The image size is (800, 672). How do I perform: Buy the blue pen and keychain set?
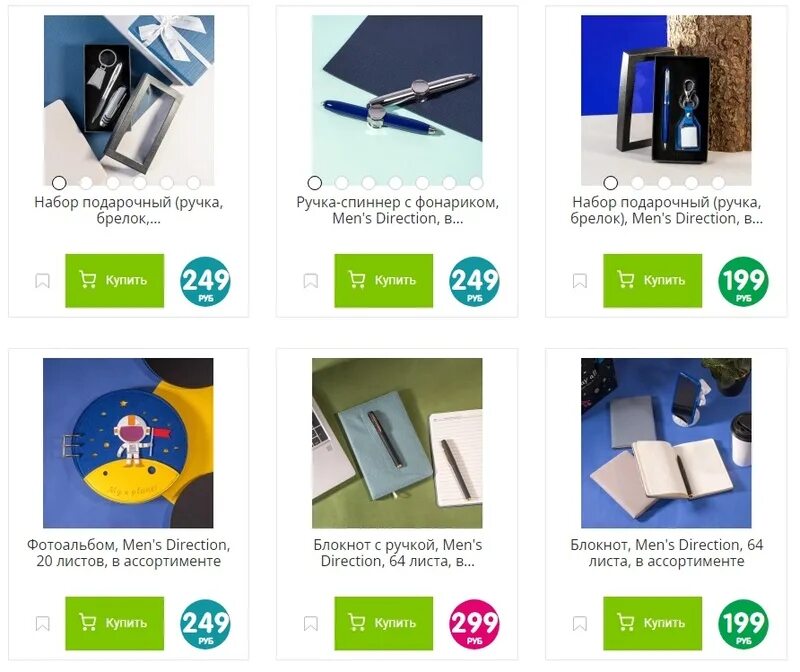click(x=653, y=281)
